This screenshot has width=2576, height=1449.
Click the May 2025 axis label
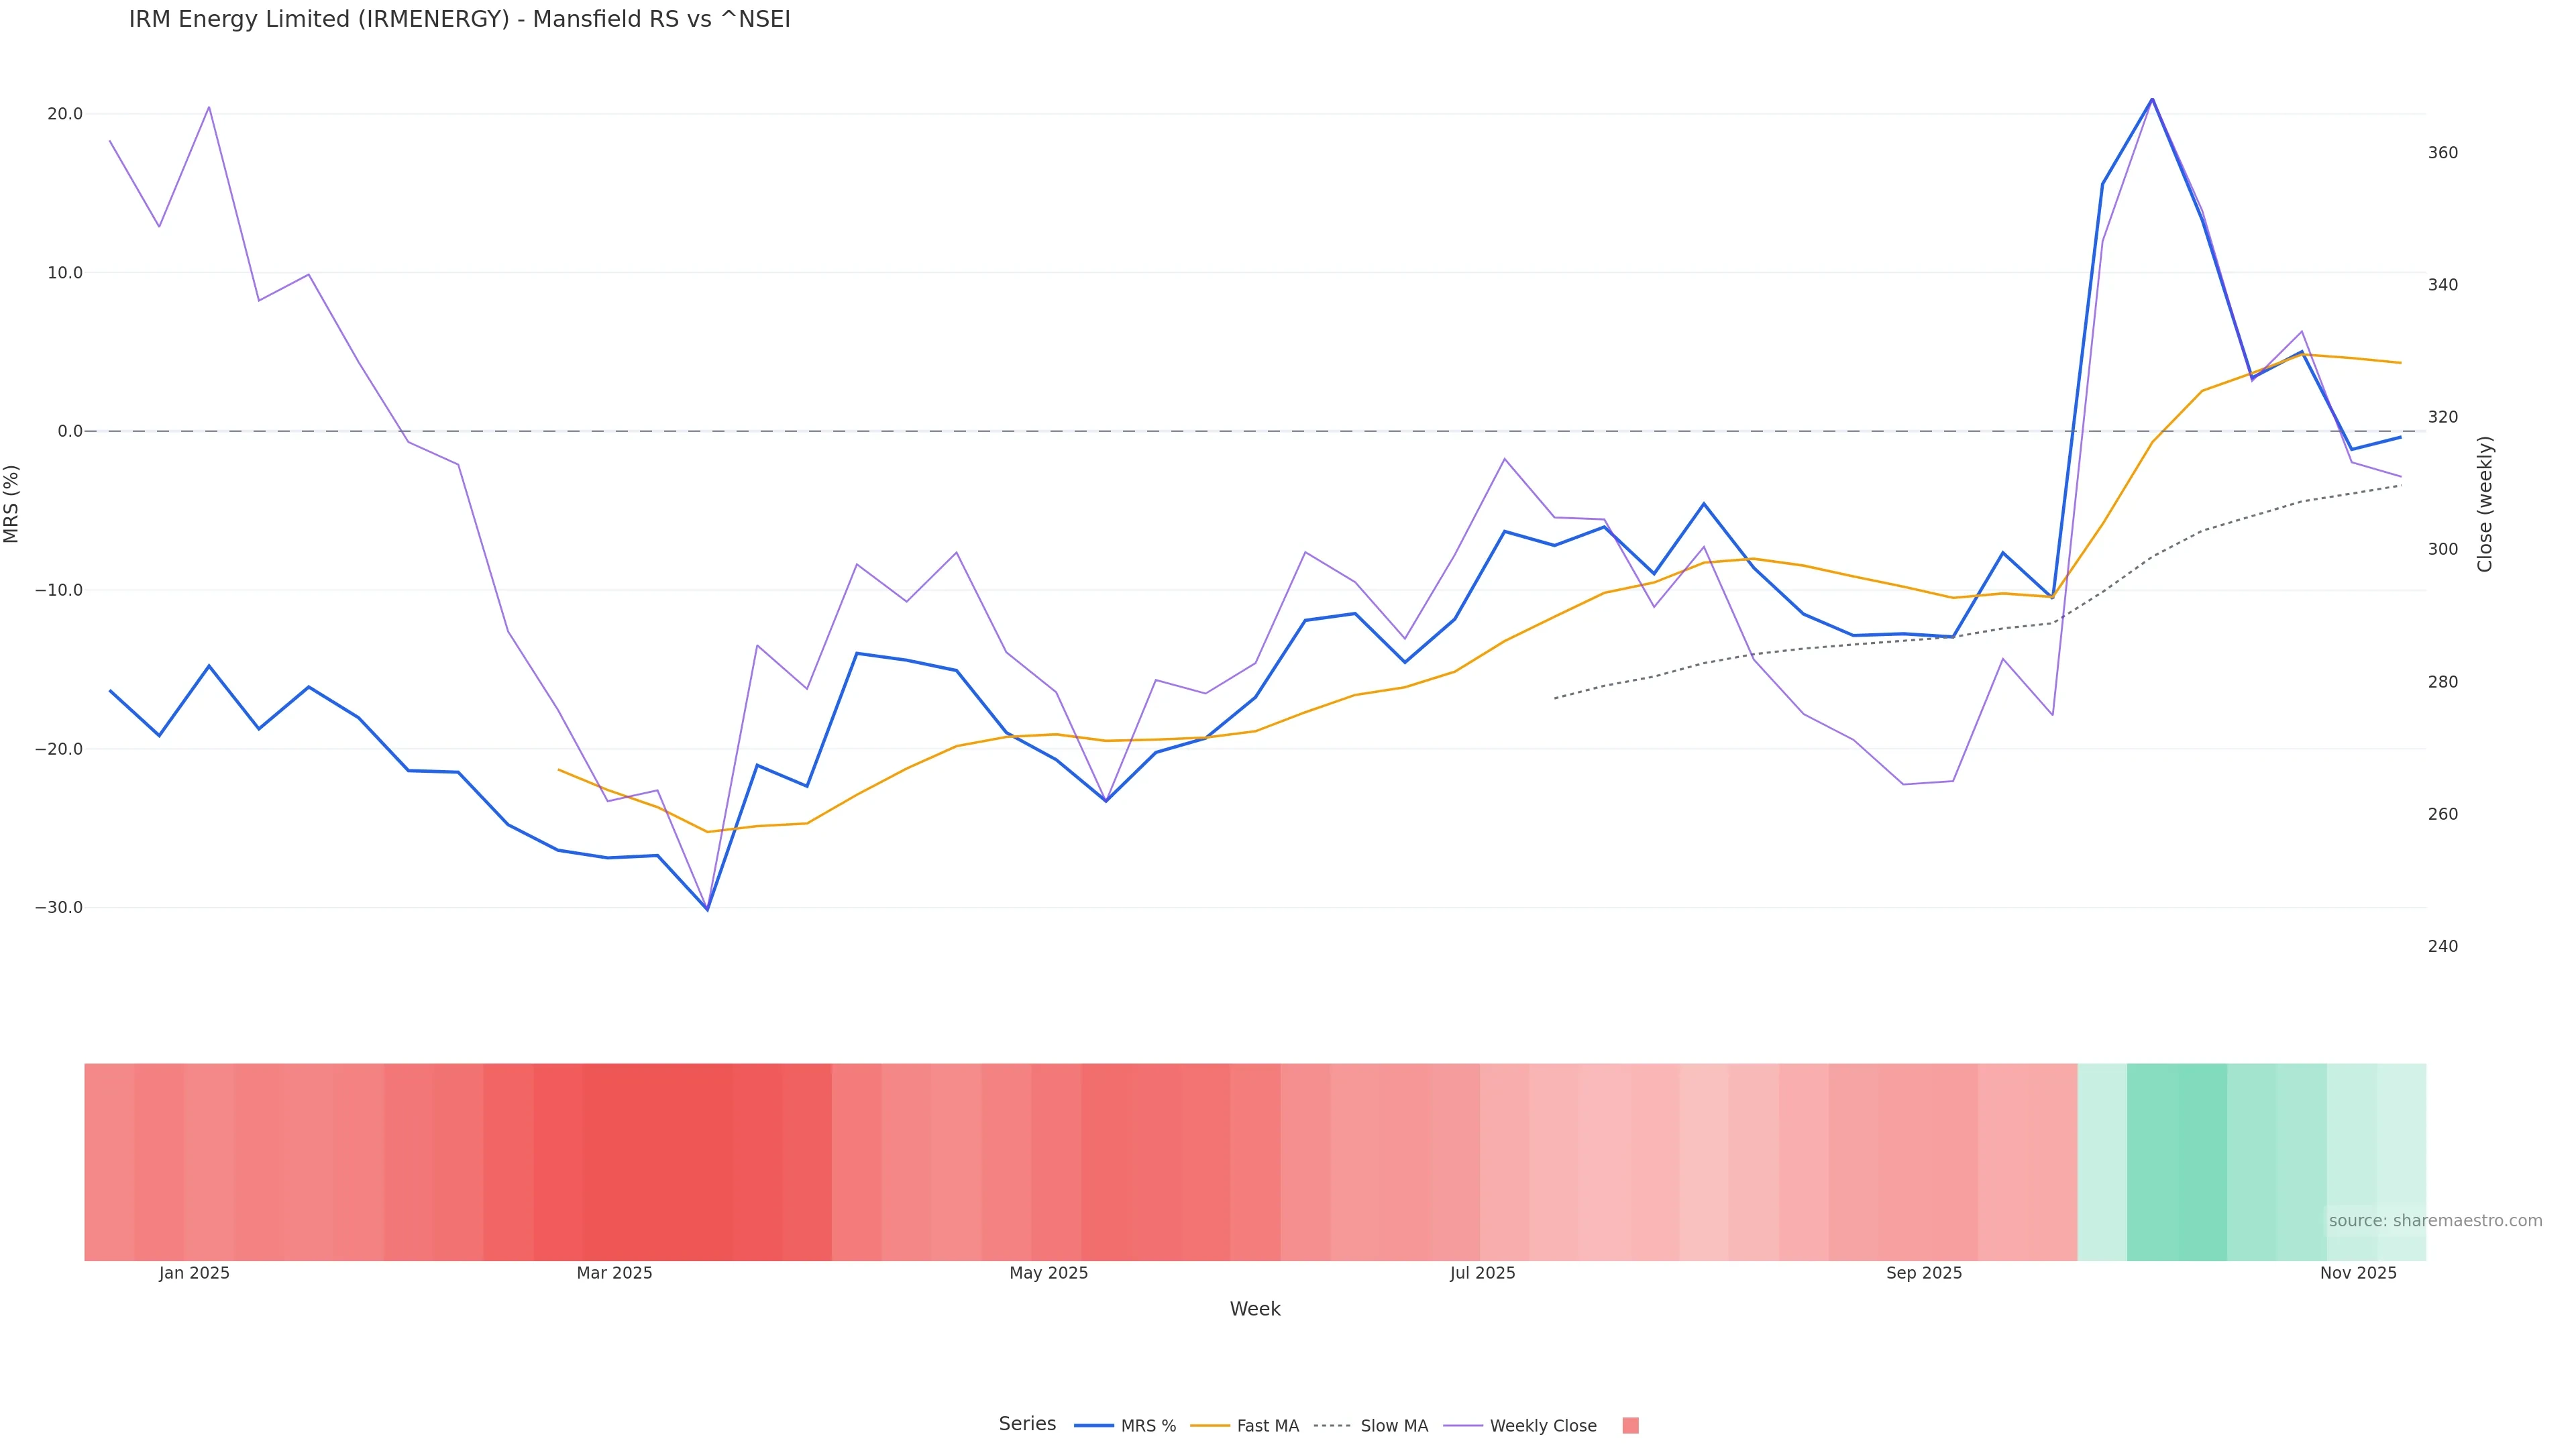(x=1048, y=1273)
